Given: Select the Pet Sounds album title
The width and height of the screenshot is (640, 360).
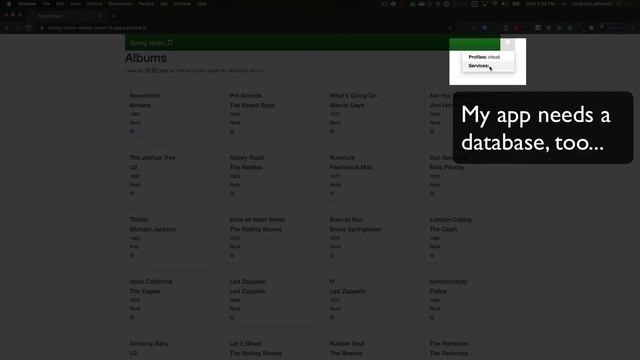Looking at the screenshot, I should tap(245, 96).
